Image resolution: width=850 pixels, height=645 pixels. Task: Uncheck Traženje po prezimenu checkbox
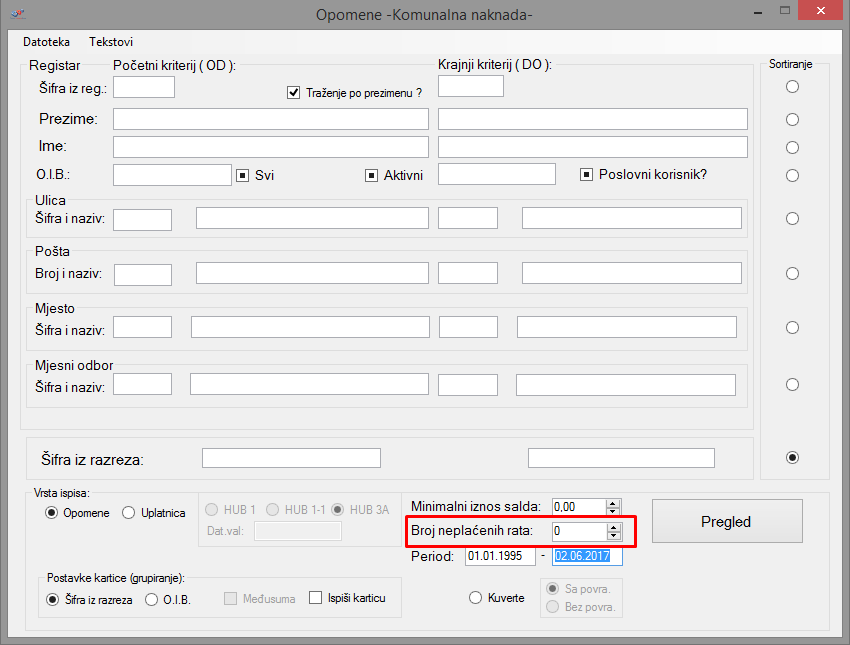(x=294, y=92)
